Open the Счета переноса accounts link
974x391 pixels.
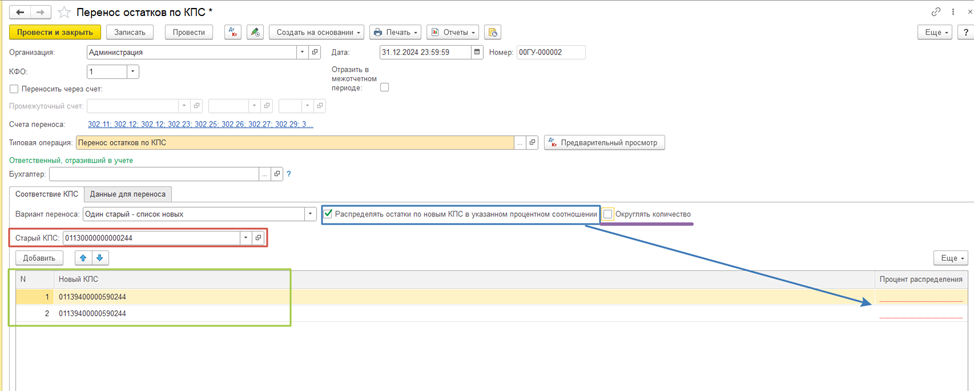point(201,125)
